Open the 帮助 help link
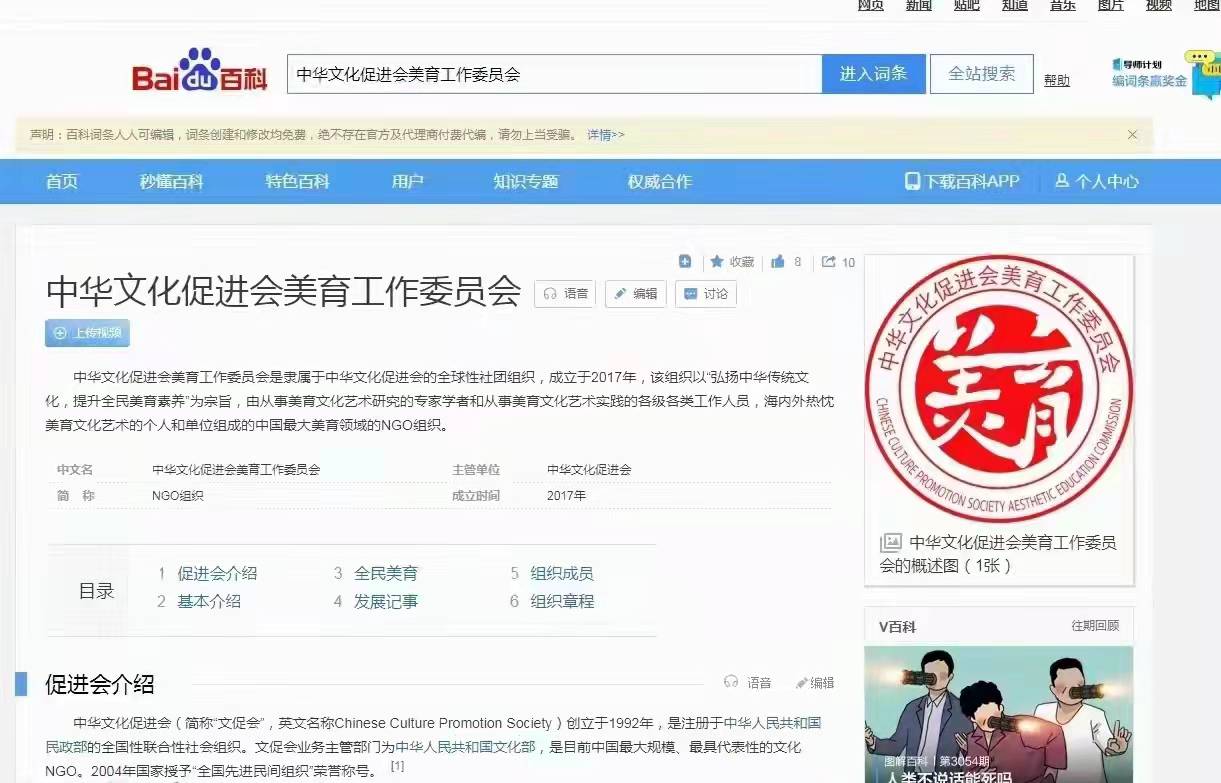Screen dimensions: 1221x783 tap(1057, 81)
